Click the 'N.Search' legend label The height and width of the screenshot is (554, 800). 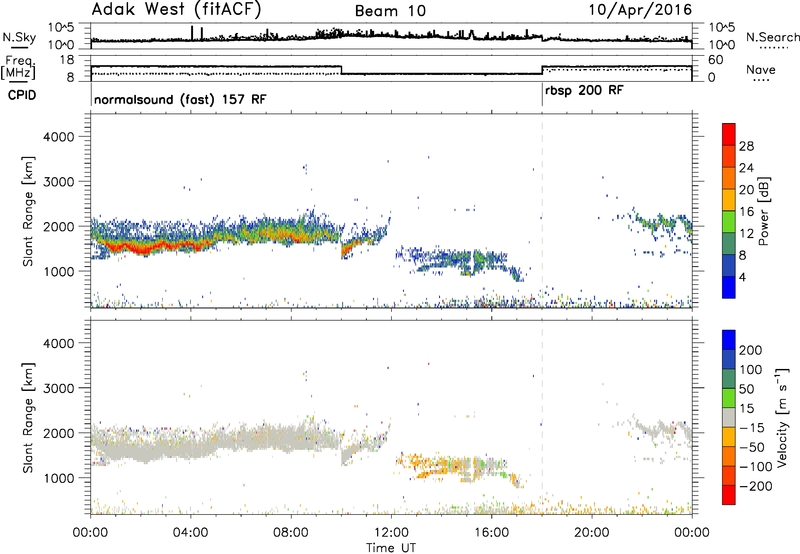tap(772, 37)
